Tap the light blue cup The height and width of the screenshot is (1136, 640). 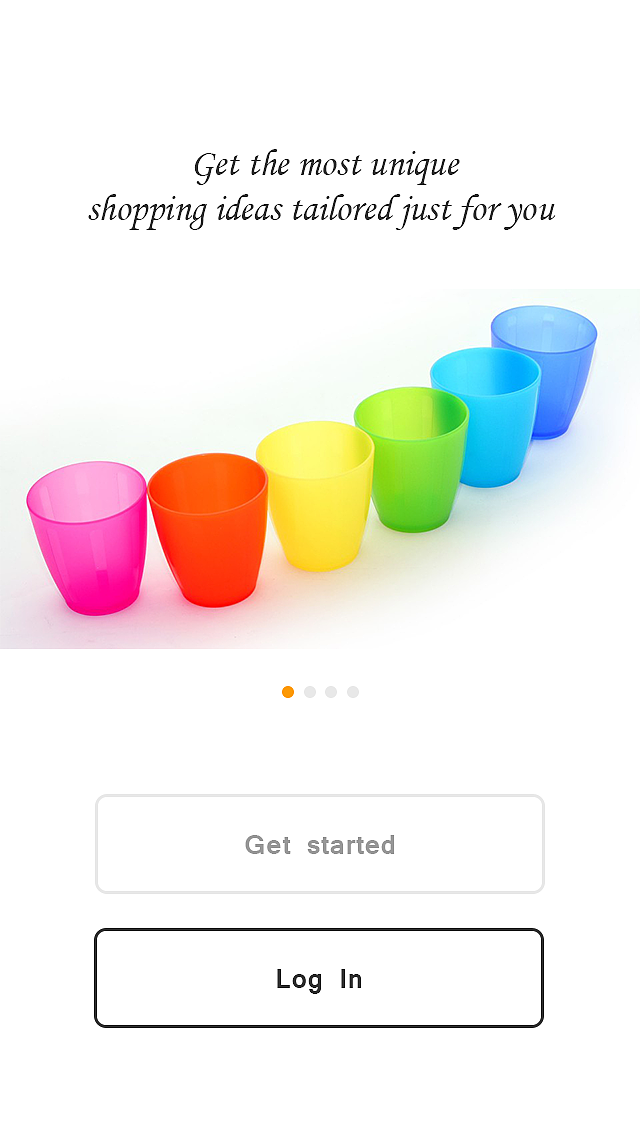[486, 417]
